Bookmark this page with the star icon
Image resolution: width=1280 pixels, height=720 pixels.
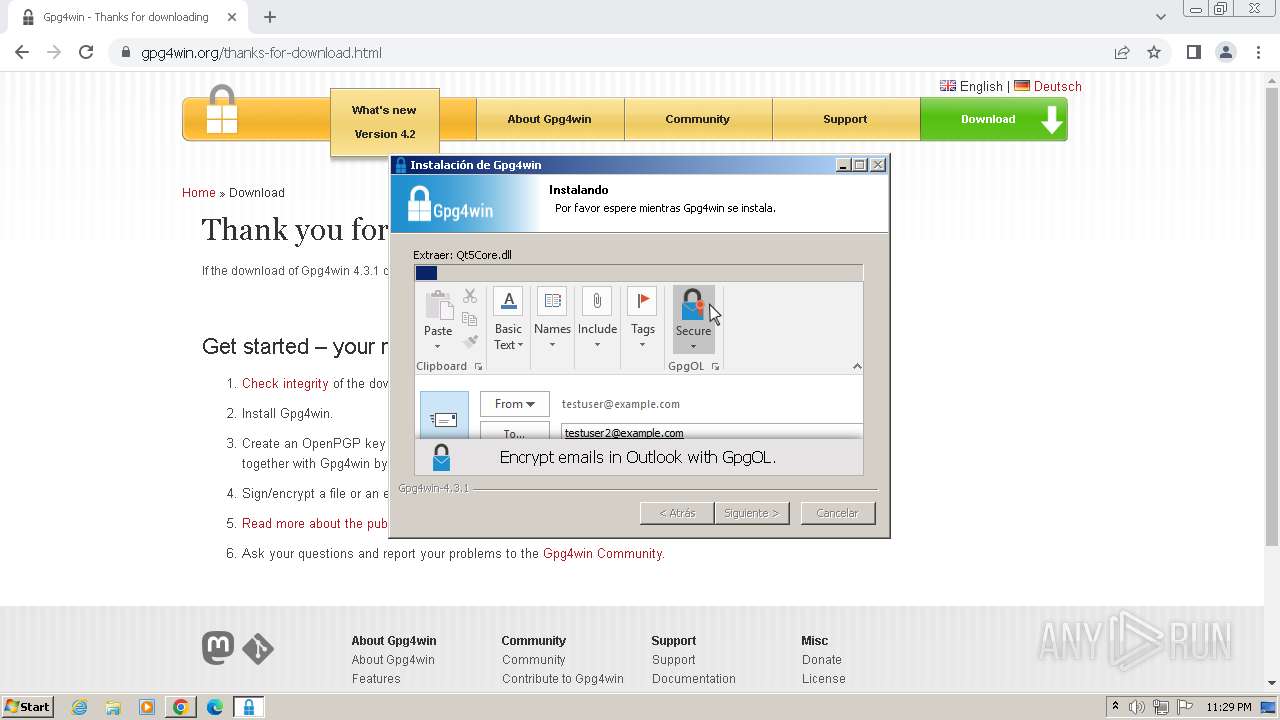(x=1154, y=53)
